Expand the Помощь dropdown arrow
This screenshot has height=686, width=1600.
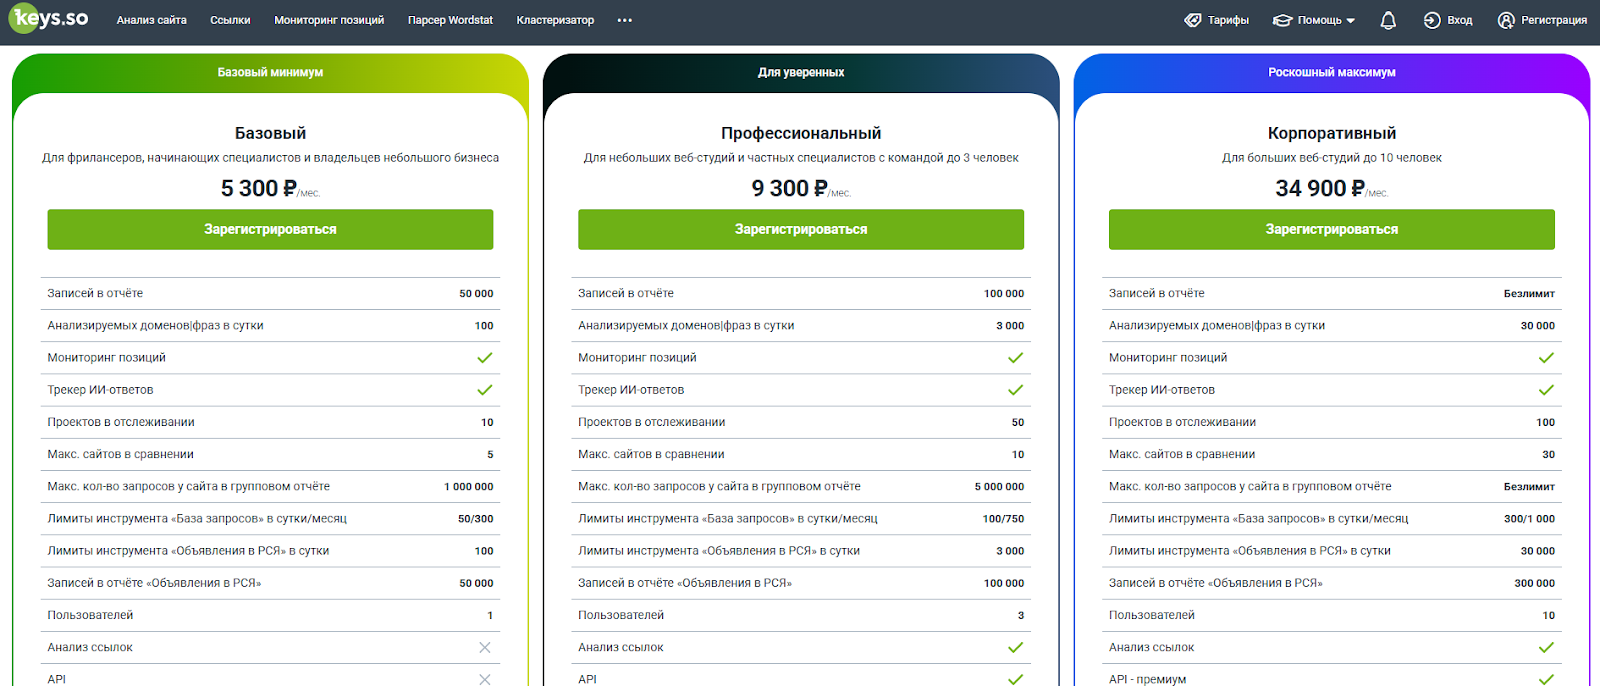[1351, 21]
